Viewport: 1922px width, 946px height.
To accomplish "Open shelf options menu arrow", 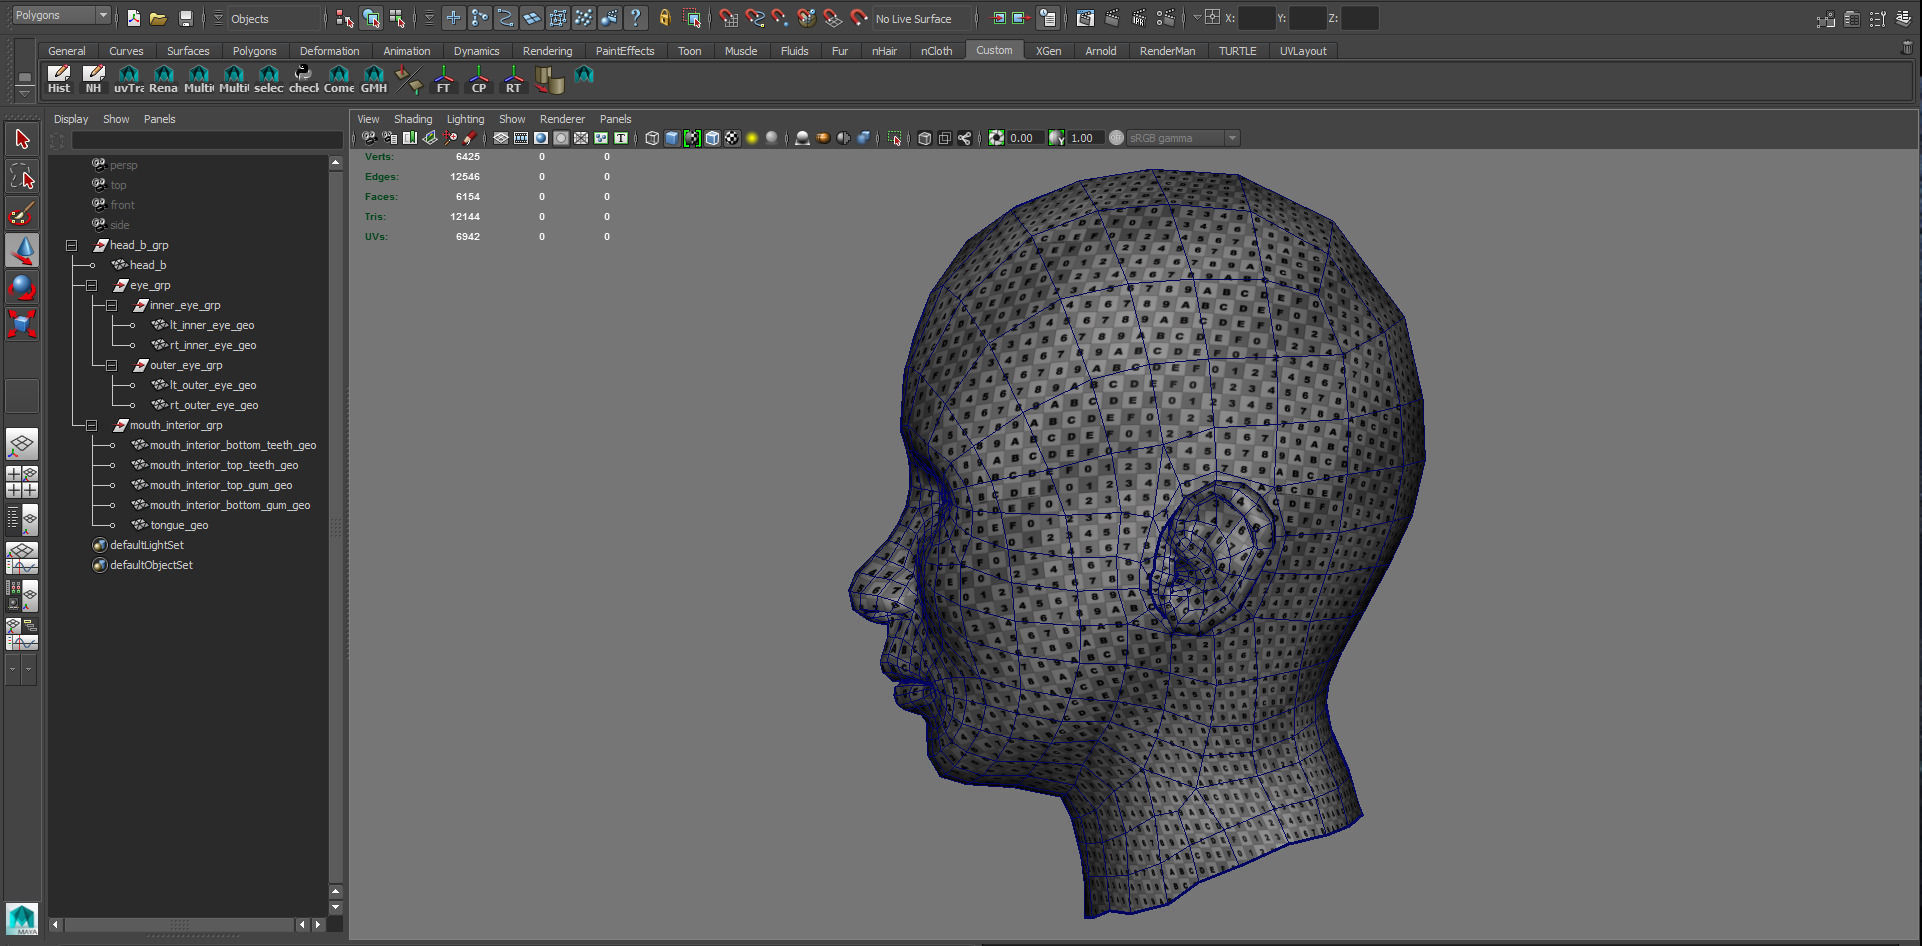I will (x=24, y=93).
